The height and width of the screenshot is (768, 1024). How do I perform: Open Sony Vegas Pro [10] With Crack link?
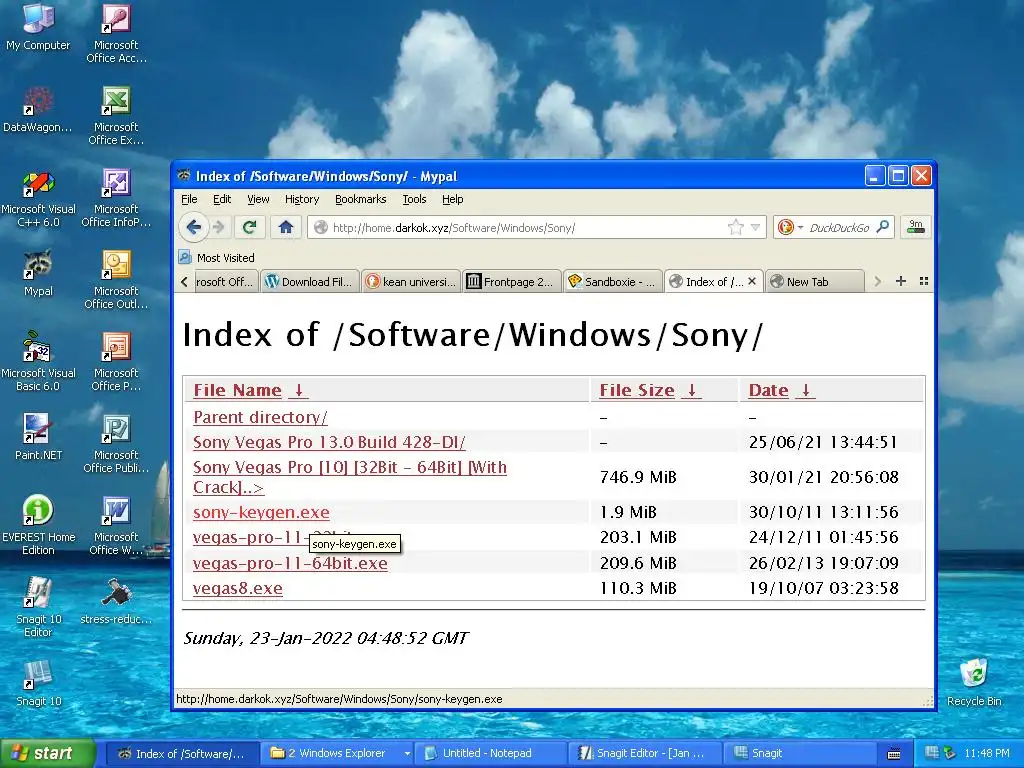pos(350,477)
